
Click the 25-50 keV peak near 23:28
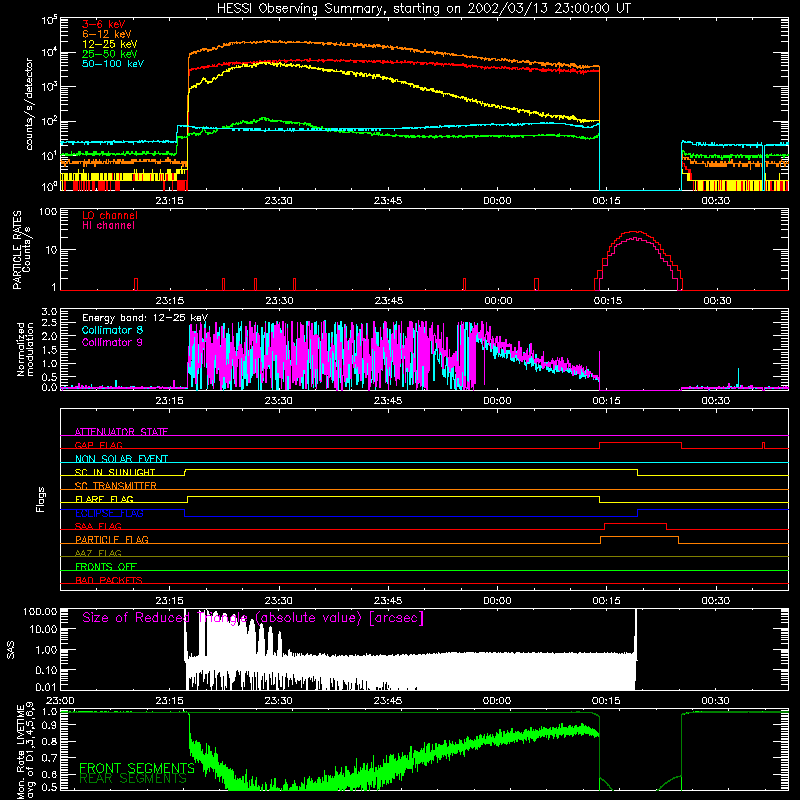tap(264, 118)
